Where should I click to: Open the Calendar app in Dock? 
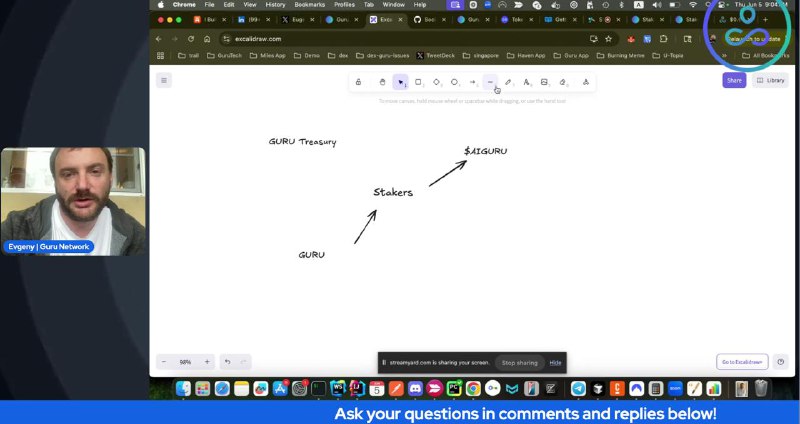coord(377,389)
